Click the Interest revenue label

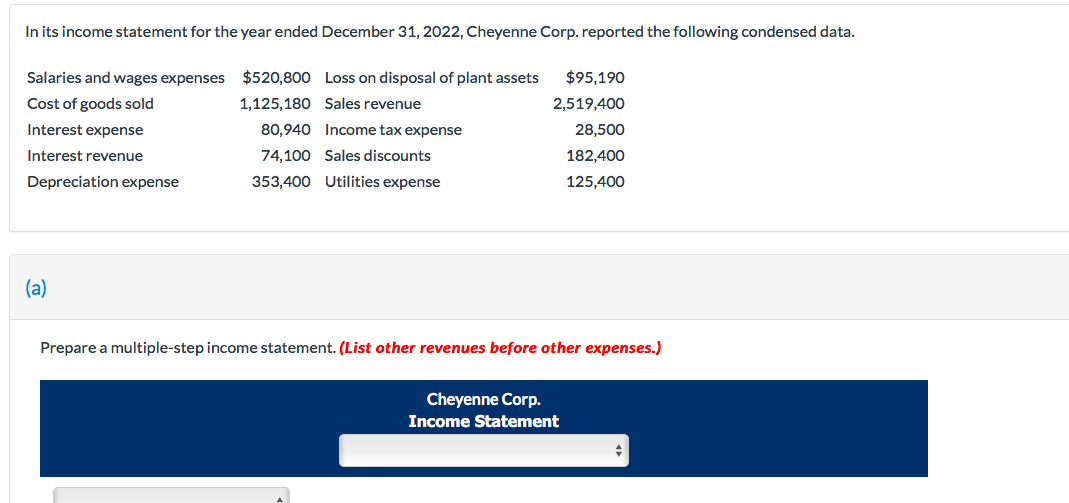(85, 156)
